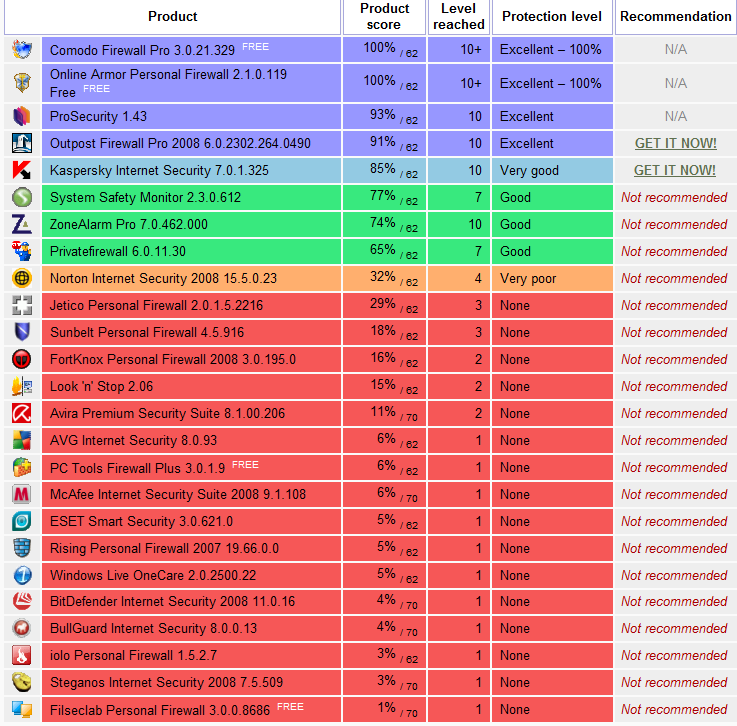Select Windows Live OneCare 2.0.2500.22 name
The height and width of the screenshot is (726, 737).
tap(153, 575)
